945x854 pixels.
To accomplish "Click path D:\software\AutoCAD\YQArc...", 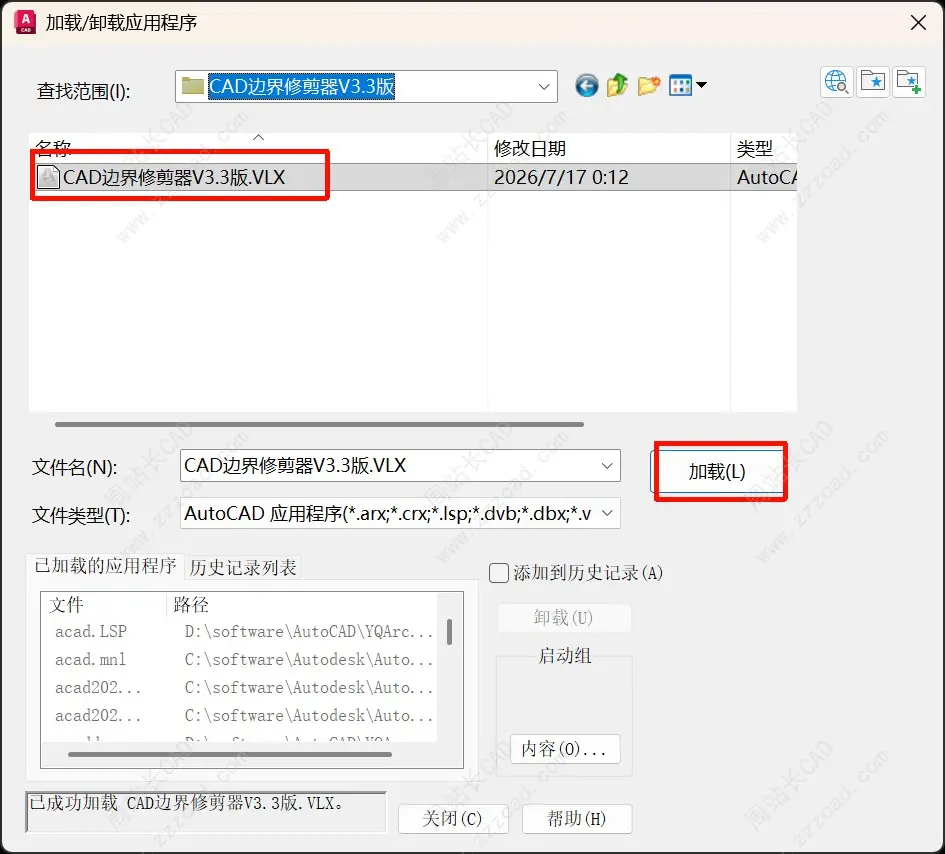I will tap(309, 632).
